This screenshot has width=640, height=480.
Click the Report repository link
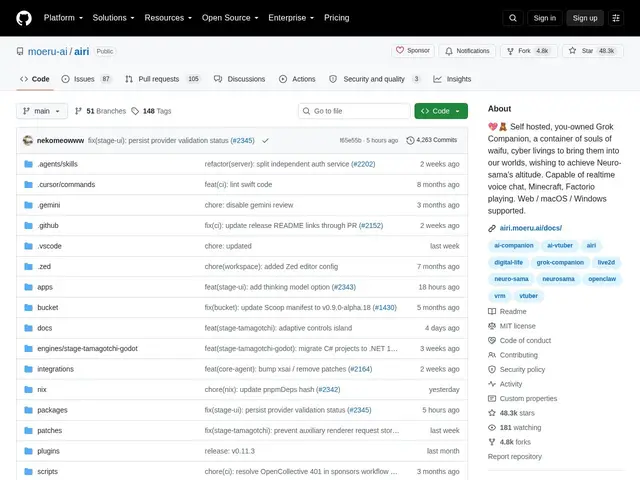coord(515,457)
